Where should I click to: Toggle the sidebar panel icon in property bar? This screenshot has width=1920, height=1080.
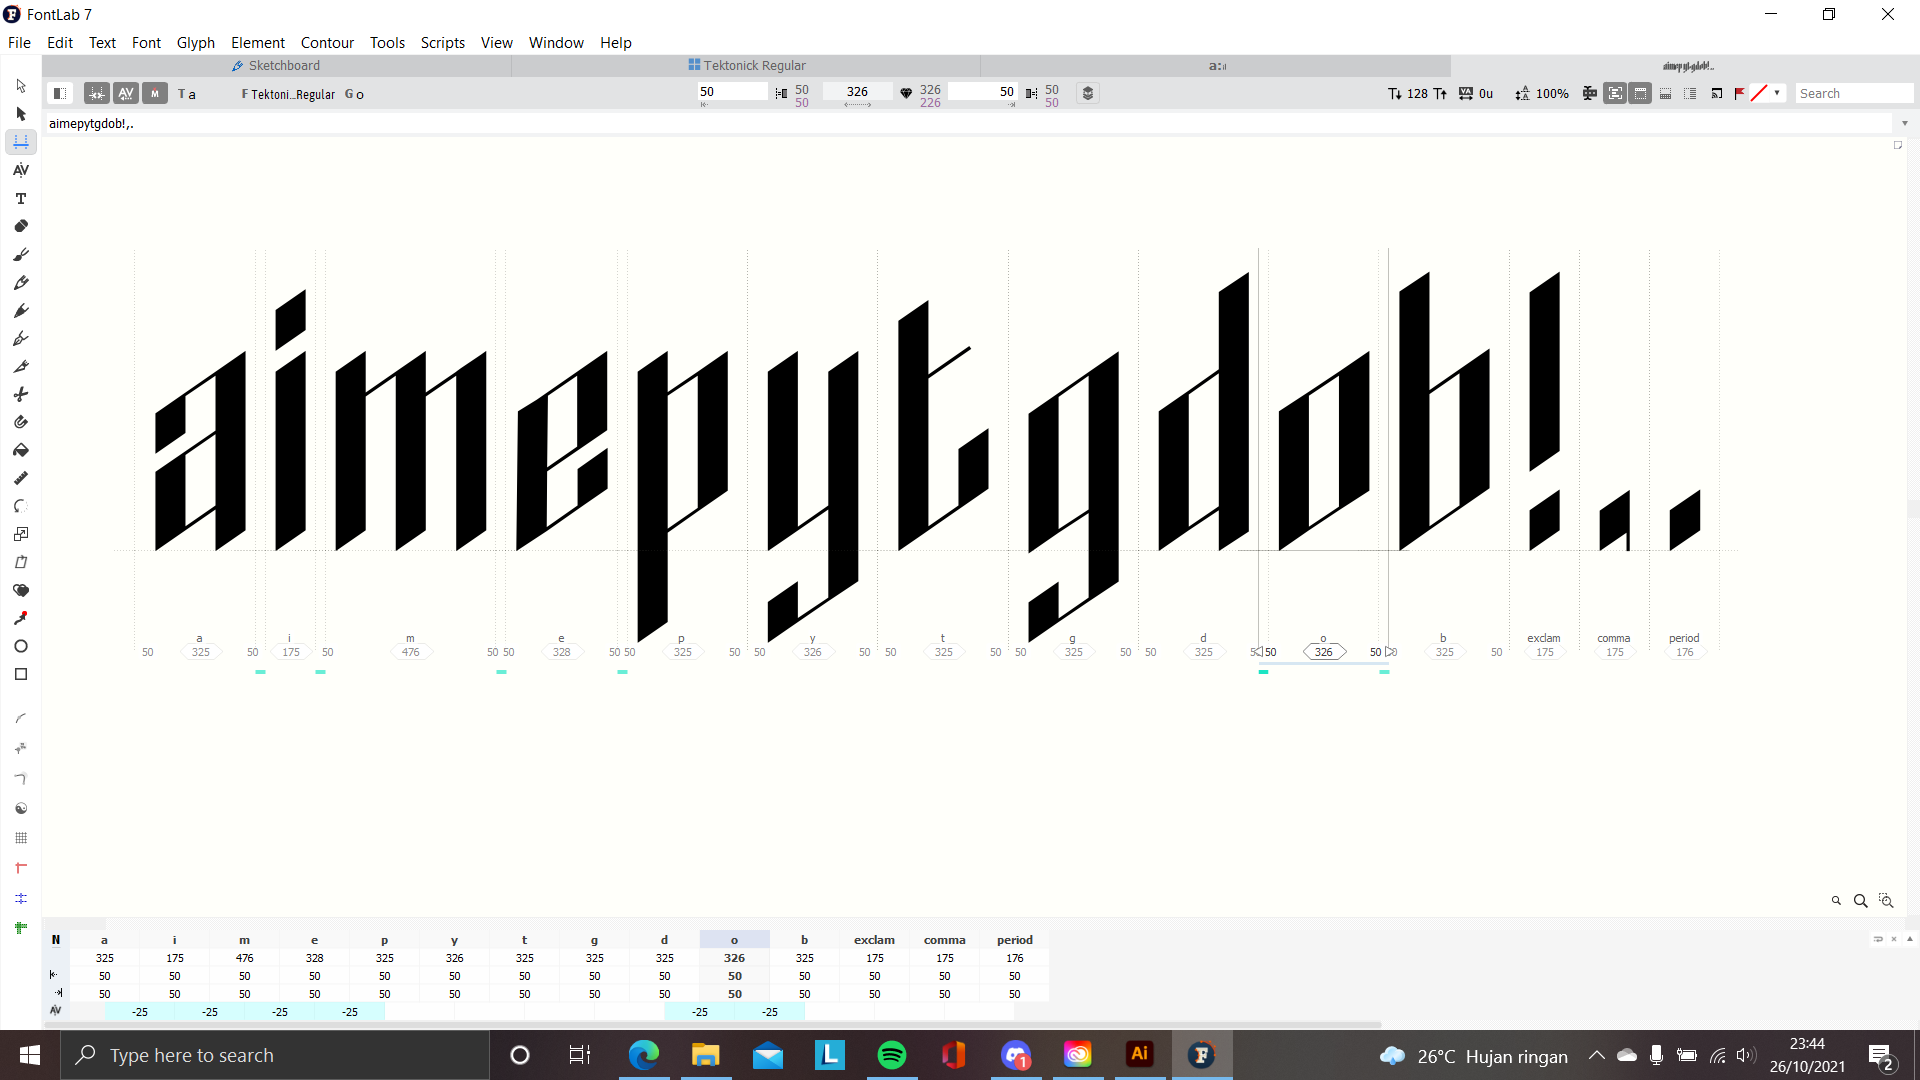point(59,93)
